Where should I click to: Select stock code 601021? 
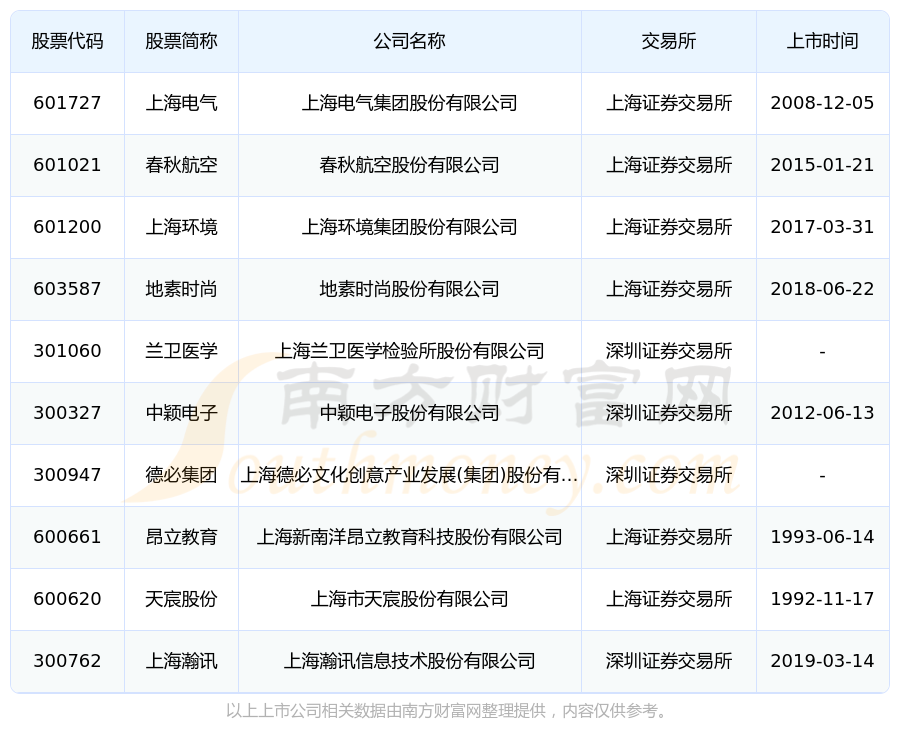click(x=67, y=165)
